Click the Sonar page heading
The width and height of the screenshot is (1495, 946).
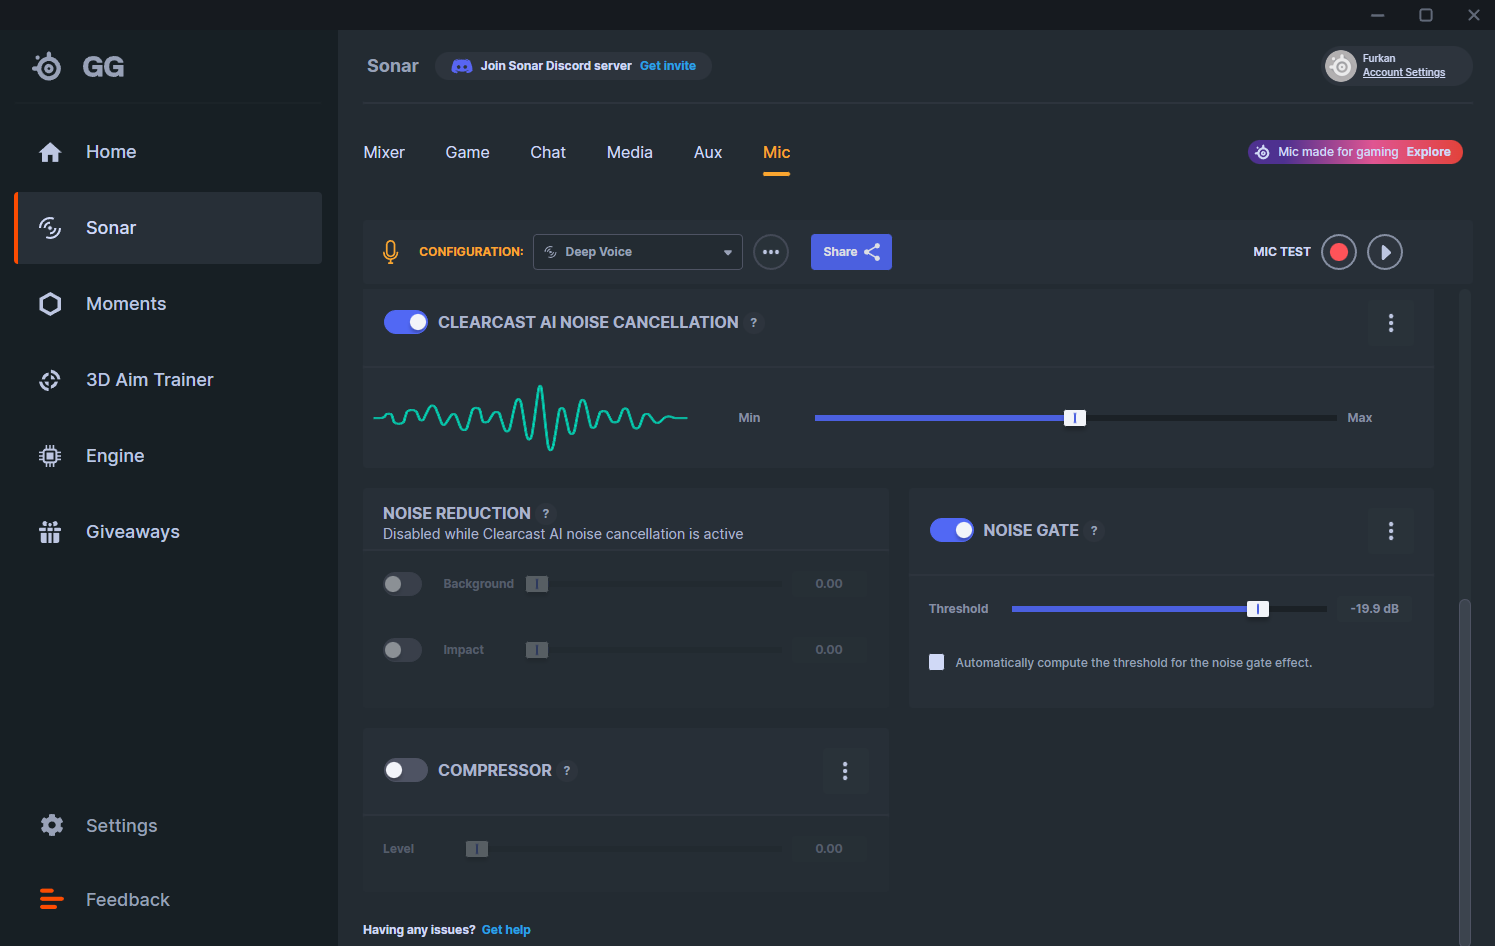pyautogui.click(x=393, y=66)
